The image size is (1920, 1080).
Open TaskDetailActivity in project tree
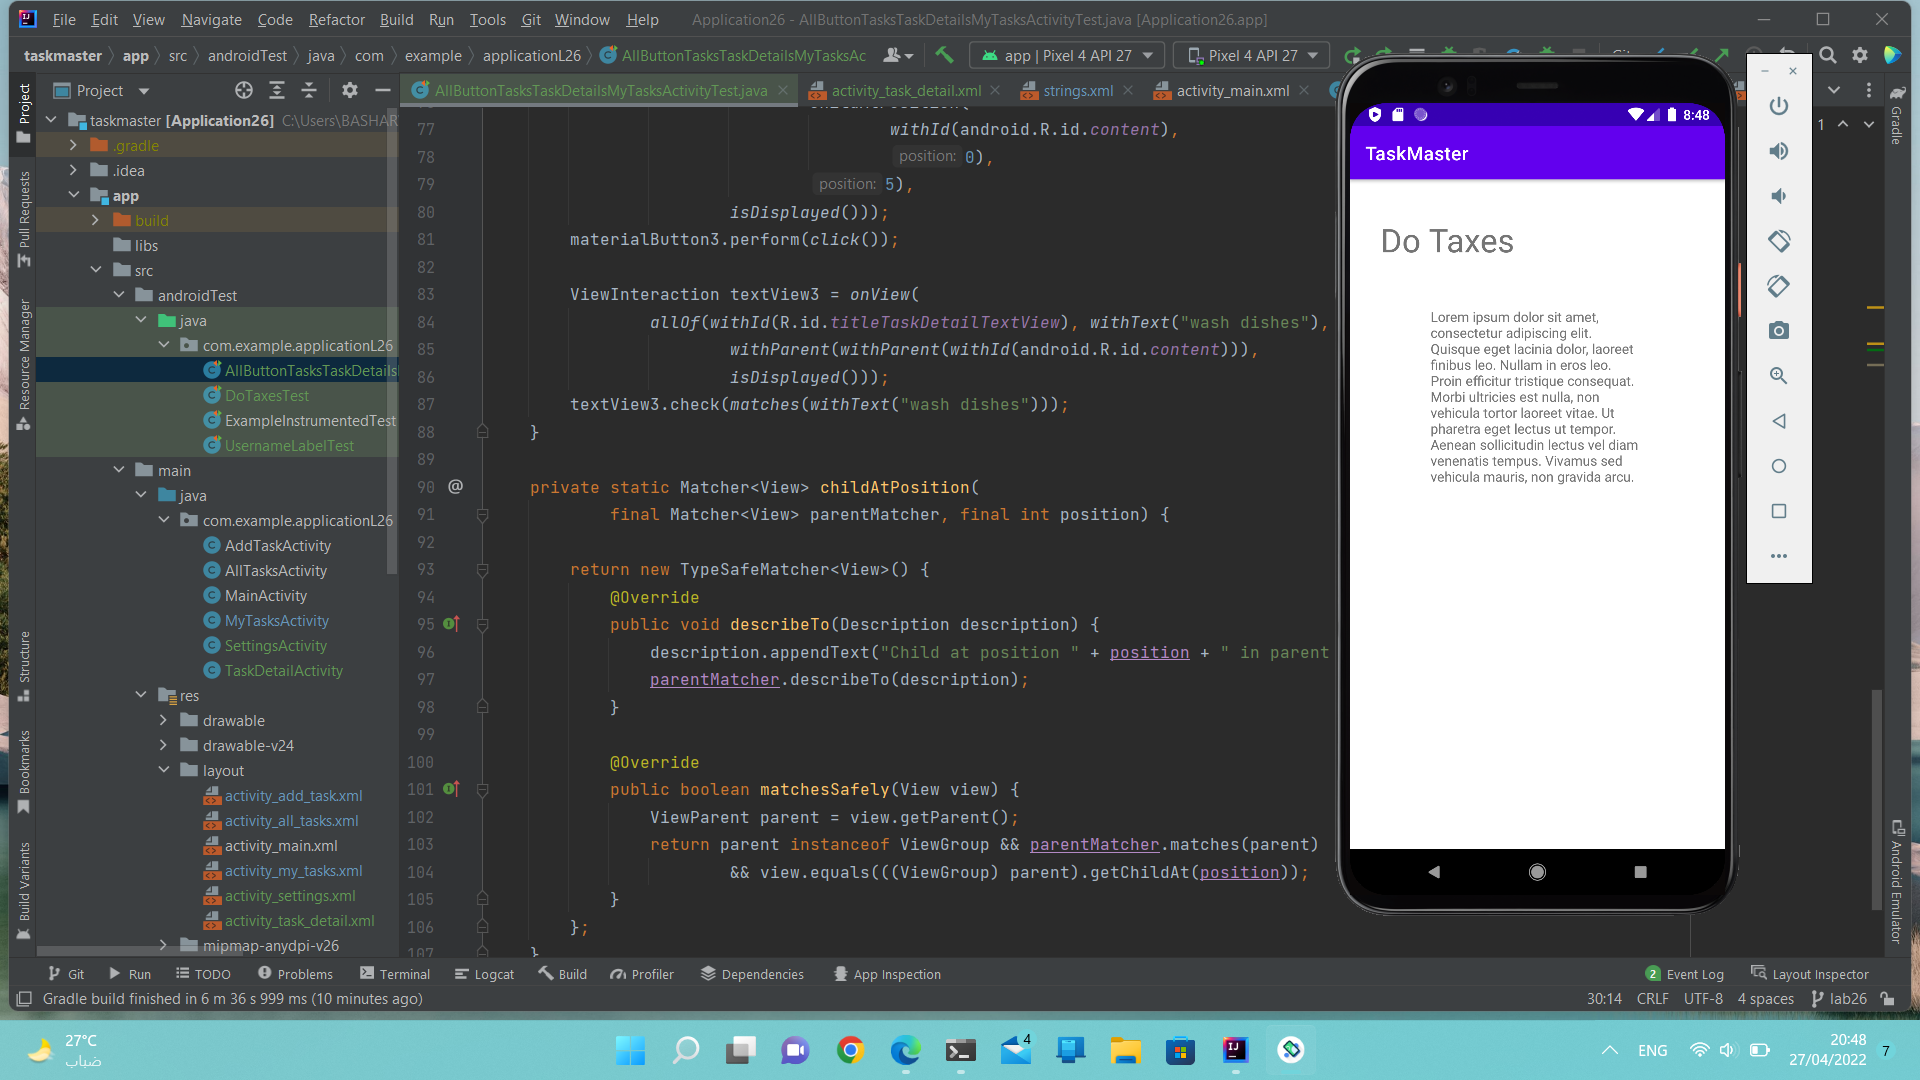(283, 670)
